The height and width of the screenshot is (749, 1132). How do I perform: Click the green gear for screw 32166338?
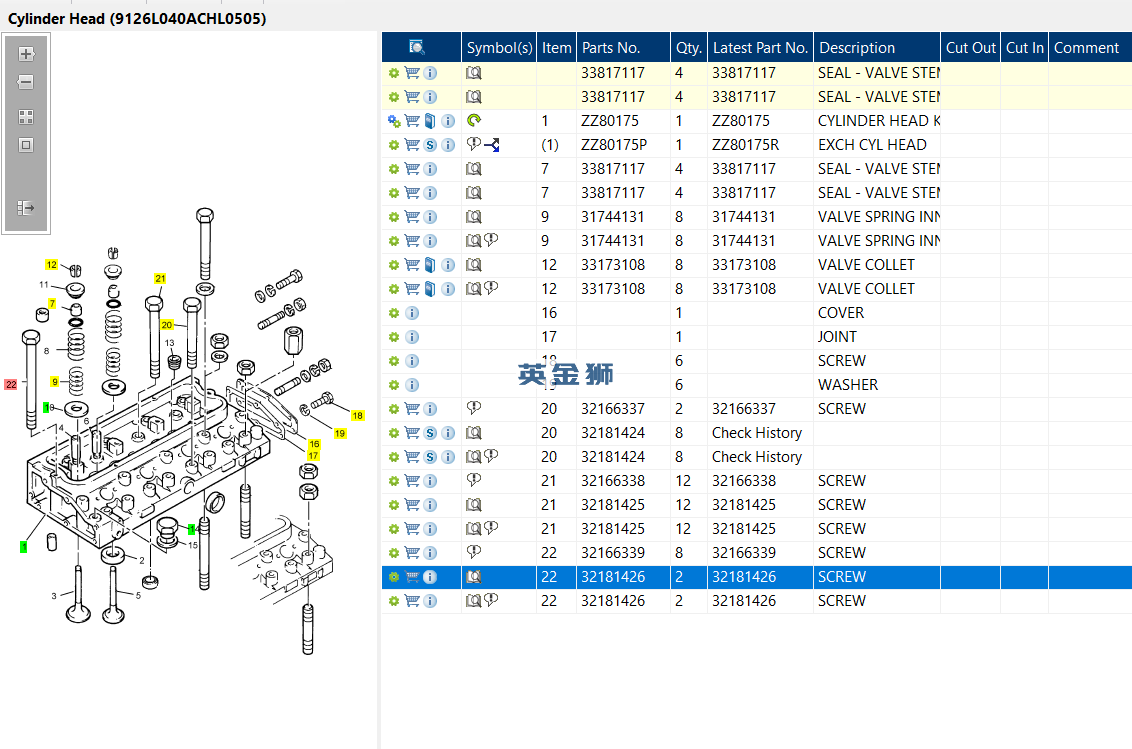[393, 481]
